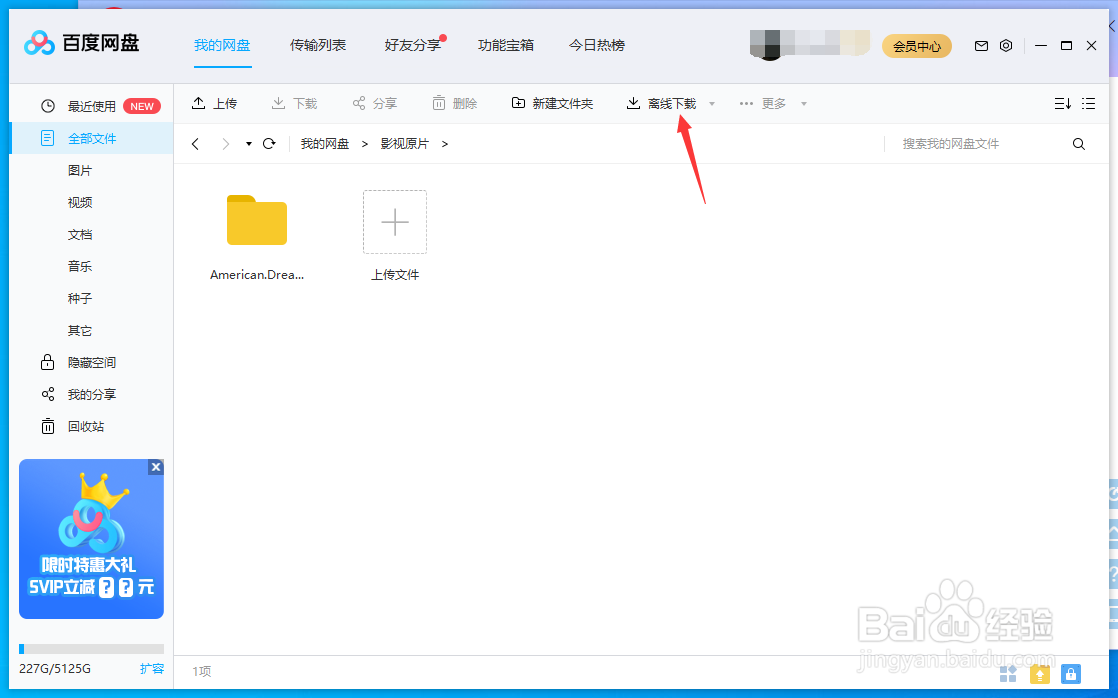Viewport: 1118px width, 698px height.
Task: Open Baidu Netdisk settings gear
Action: pos(1006,45)
